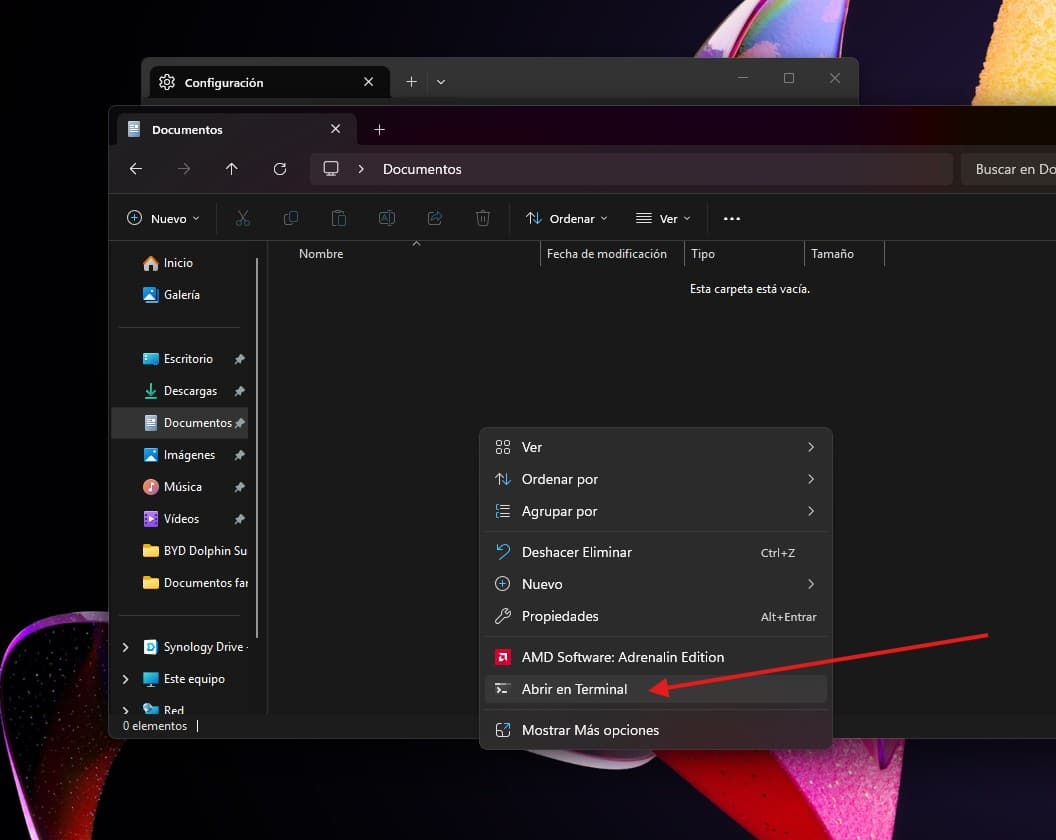Go up one folder level

[232, 169]
